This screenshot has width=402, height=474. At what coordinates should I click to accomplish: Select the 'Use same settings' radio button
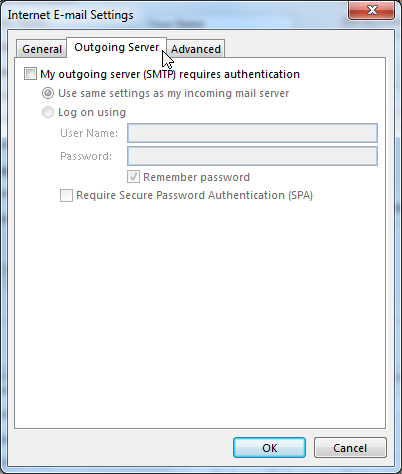(x=48, y=93)
